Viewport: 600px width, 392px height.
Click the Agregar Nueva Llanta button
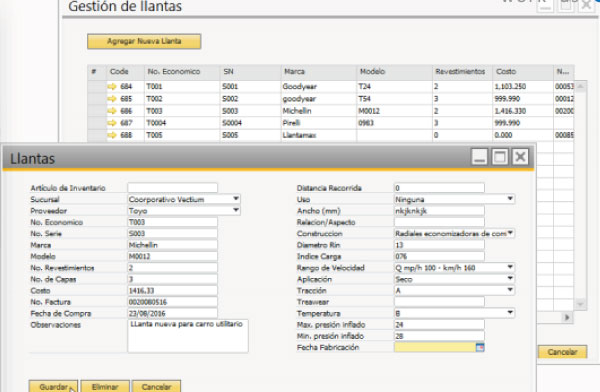coord(144,41)
